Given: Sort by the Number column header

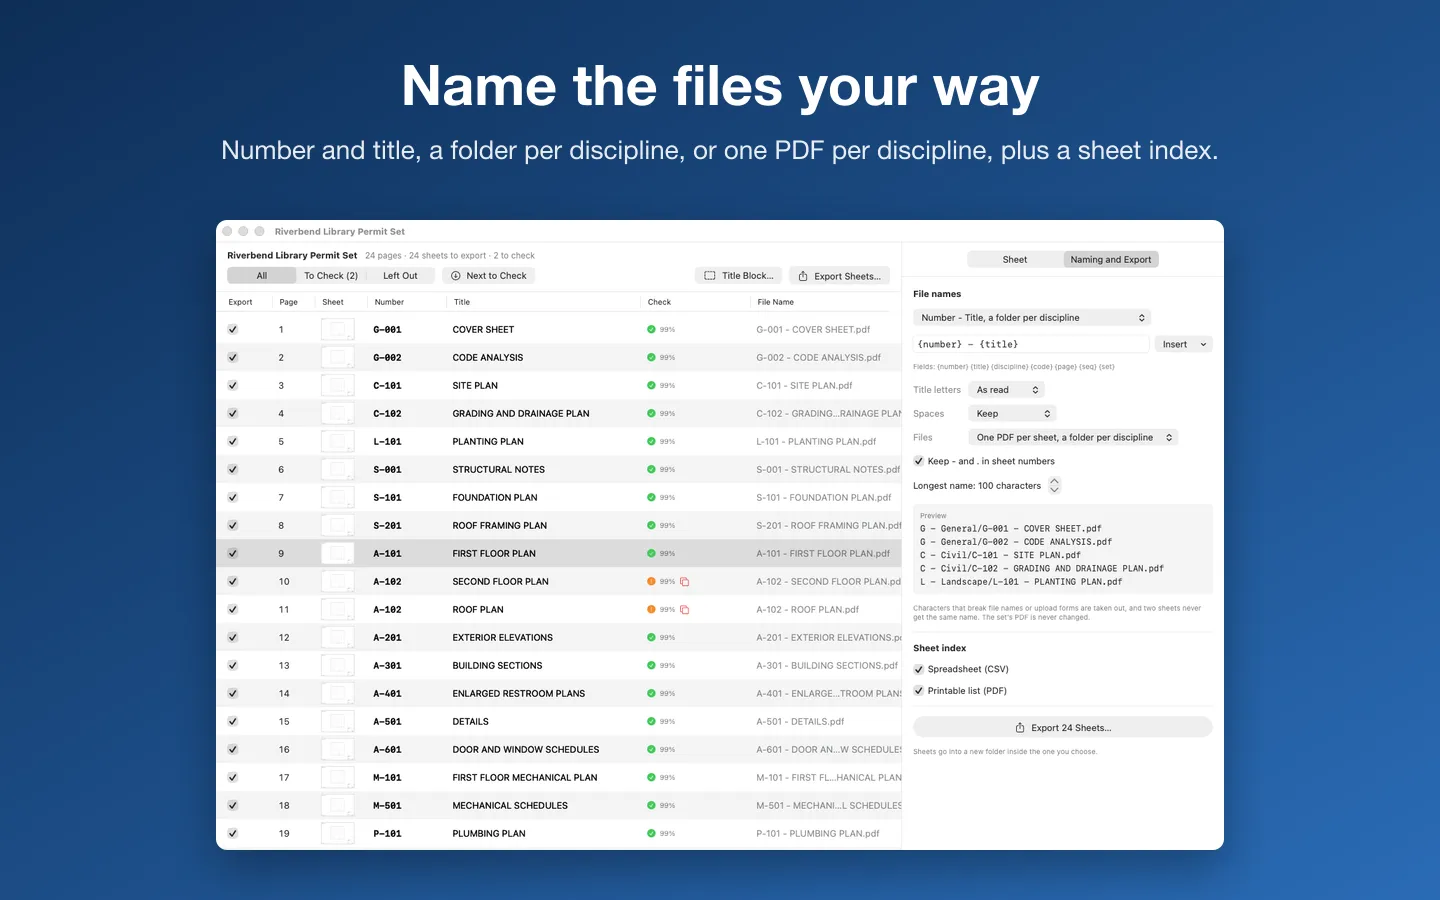Looking at the screenshot, I should (389, 302).
